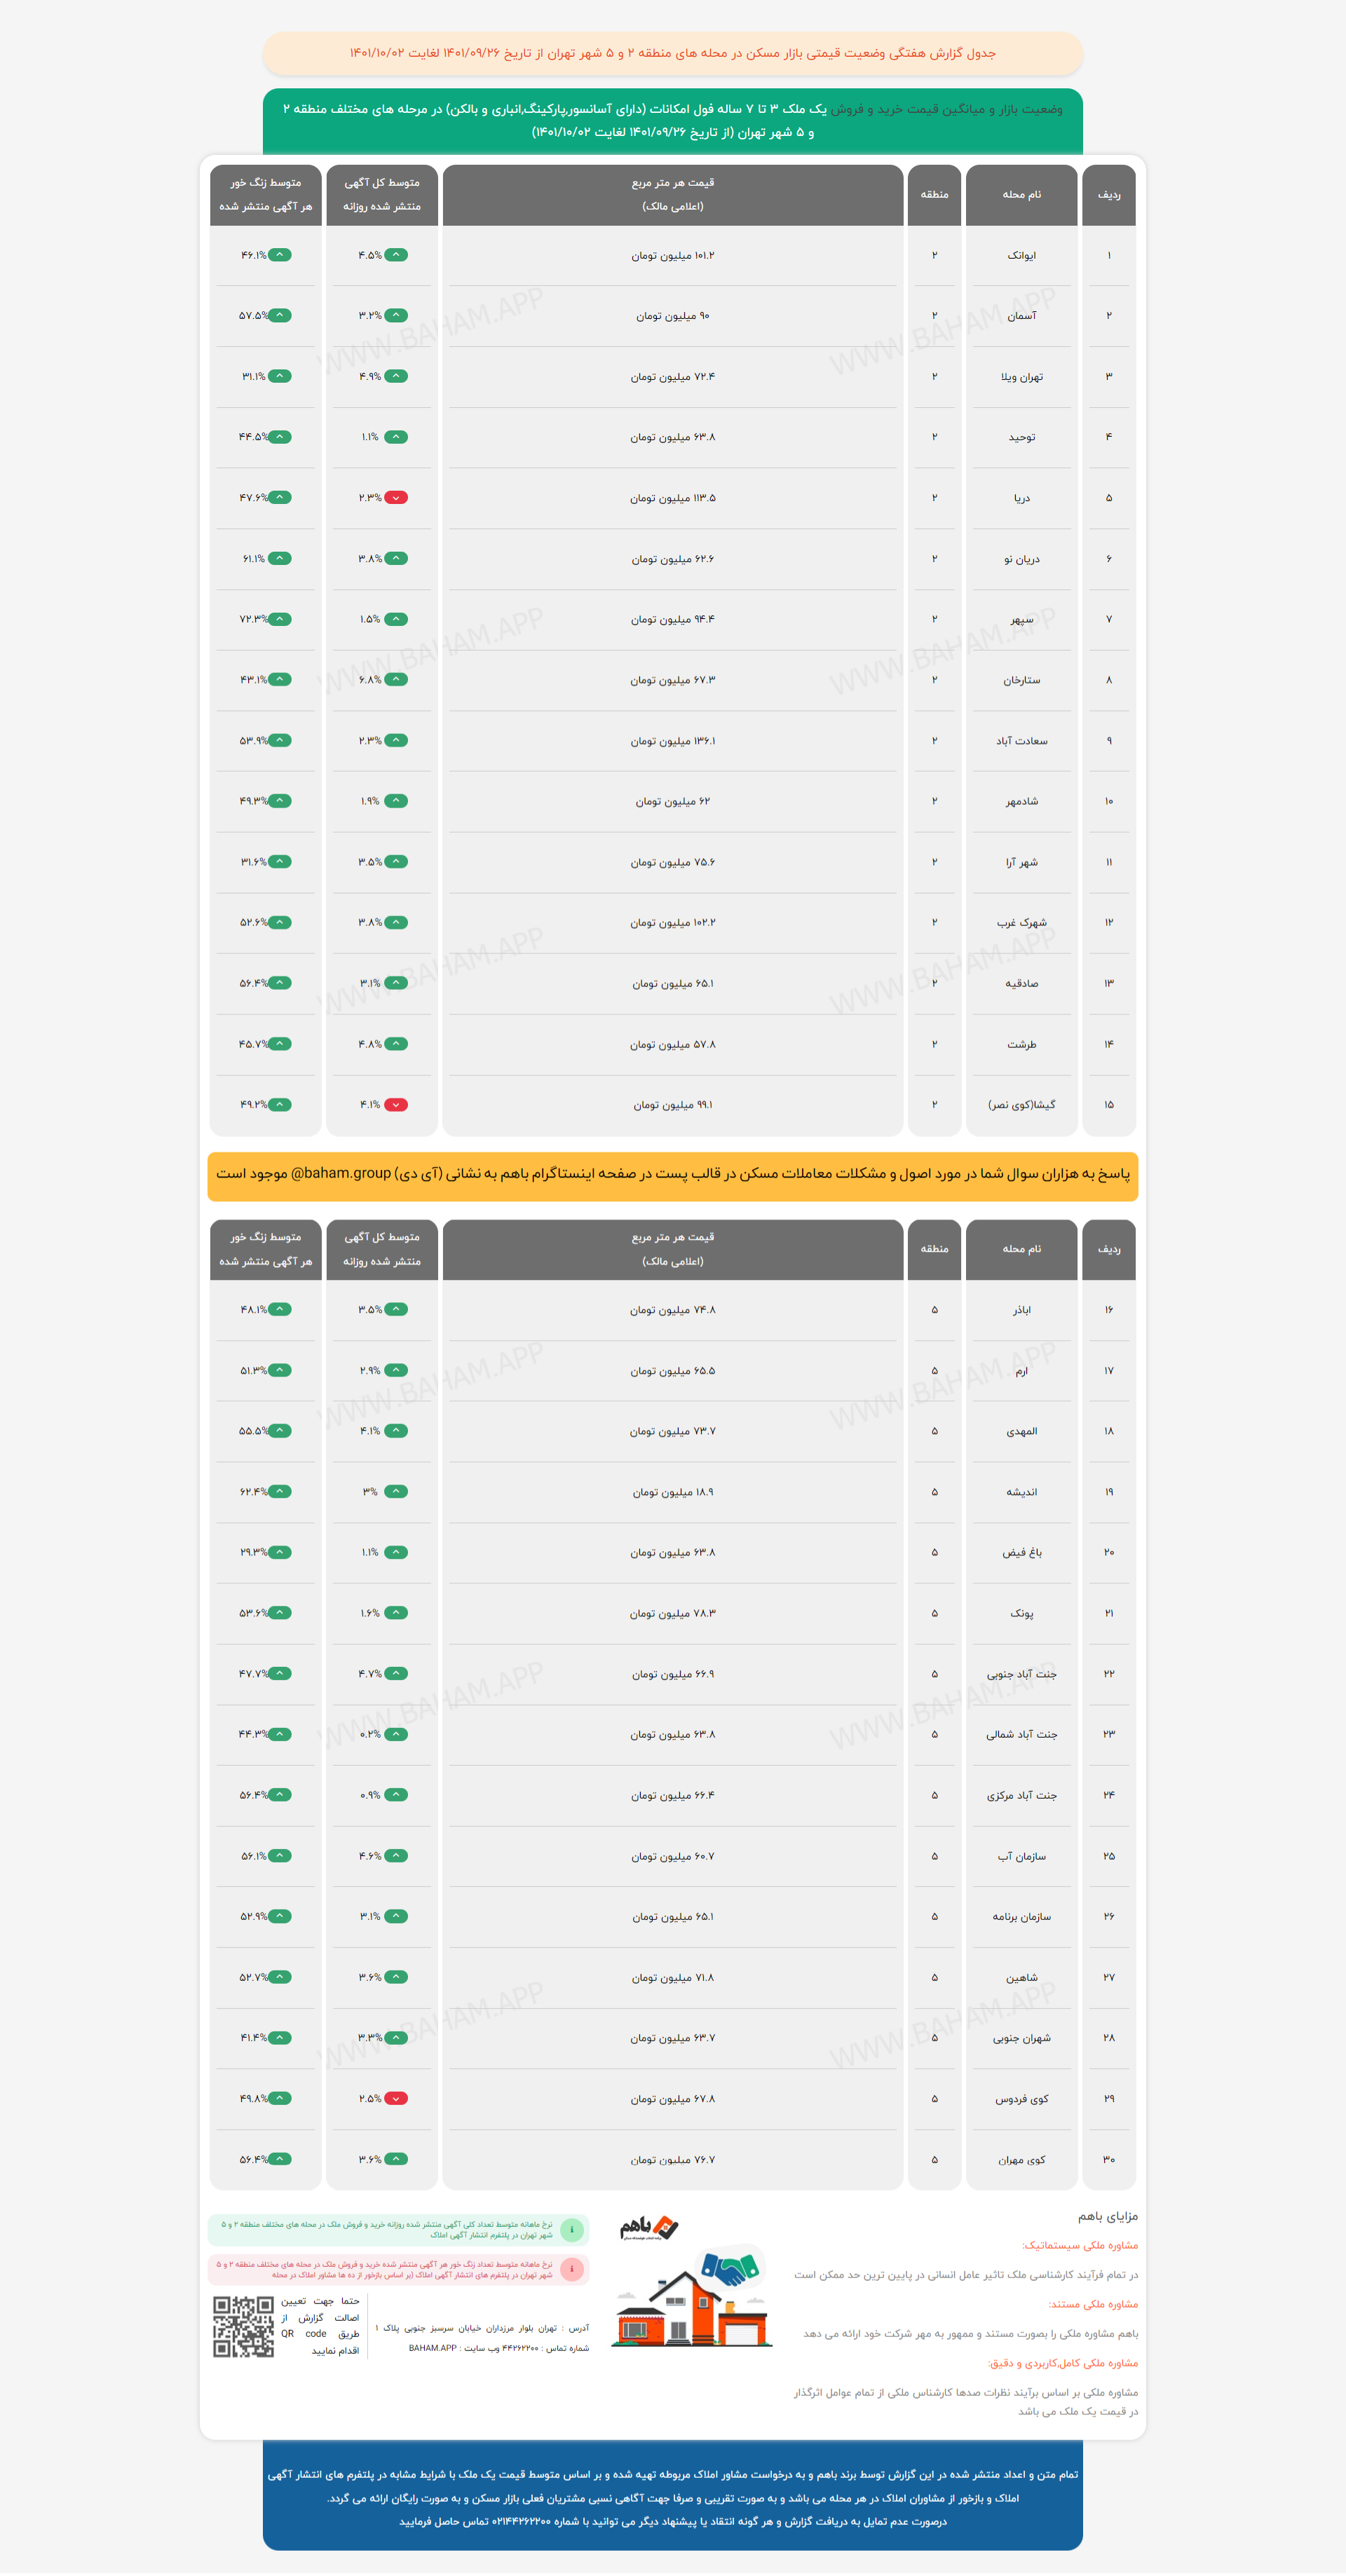Click first table's price per square meter header
1346x2576 pixels.
pos(672,195)
